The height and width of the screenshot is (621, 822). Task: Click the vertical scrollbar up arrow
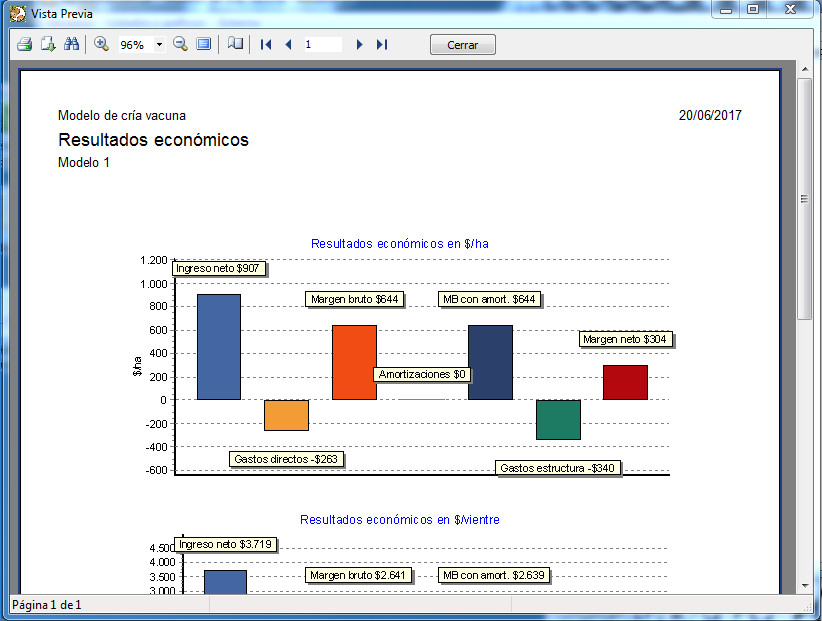(x=805, y=69)
